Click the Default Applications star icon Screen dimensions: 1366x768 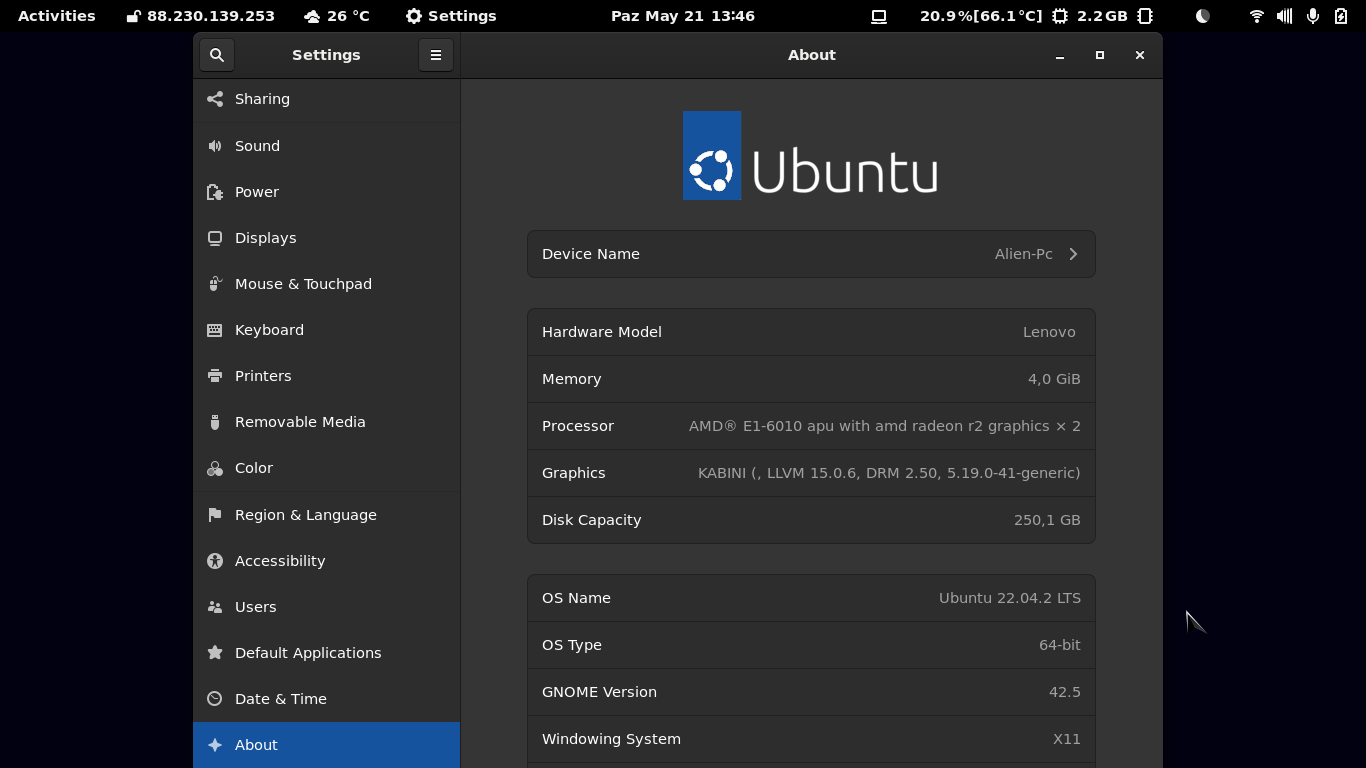(x=215, y=653)
